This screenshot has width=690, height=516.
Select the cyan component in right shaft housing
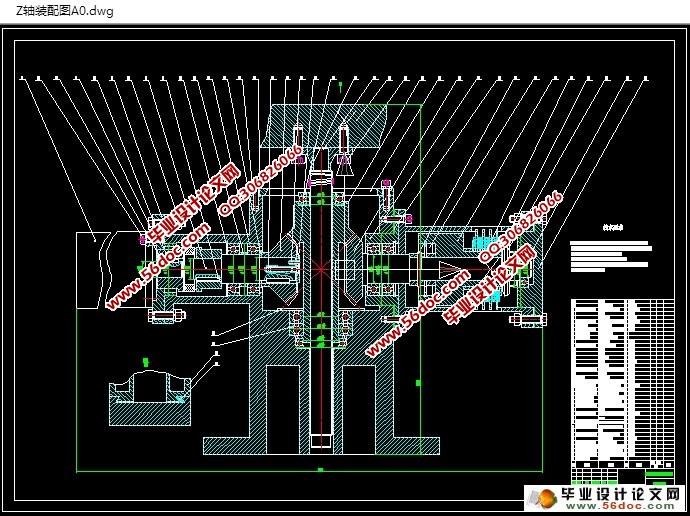(487, 242)
